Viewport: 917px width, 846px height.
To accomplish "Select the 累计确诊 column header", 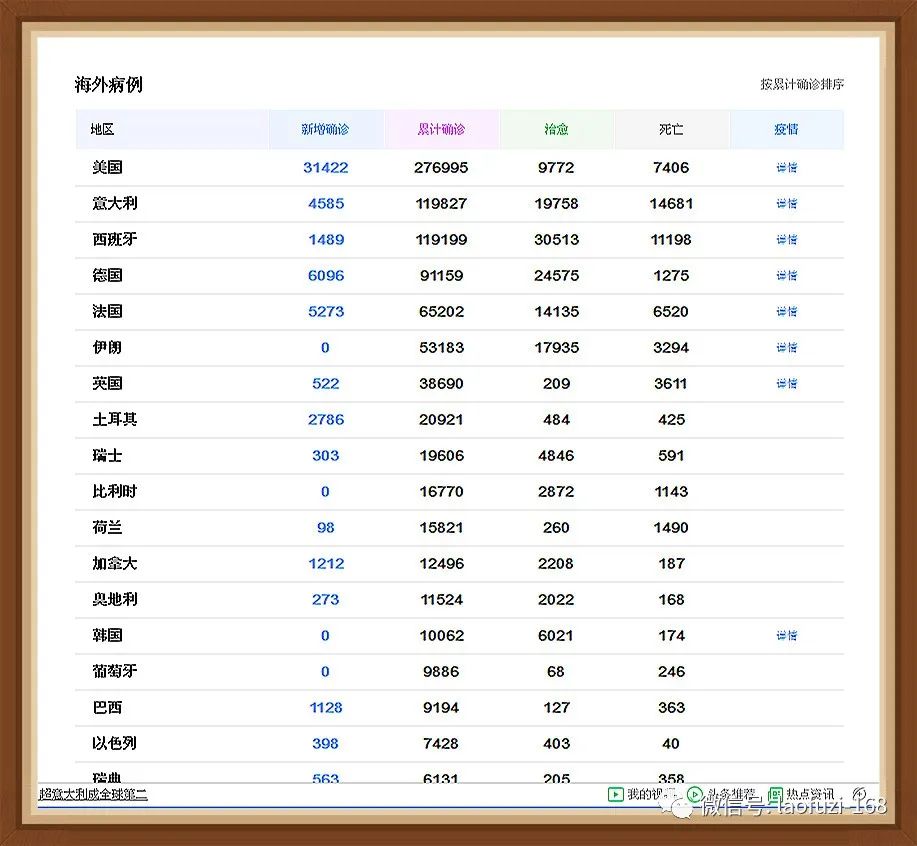I will pyautogui.click(x=441, y=130).
